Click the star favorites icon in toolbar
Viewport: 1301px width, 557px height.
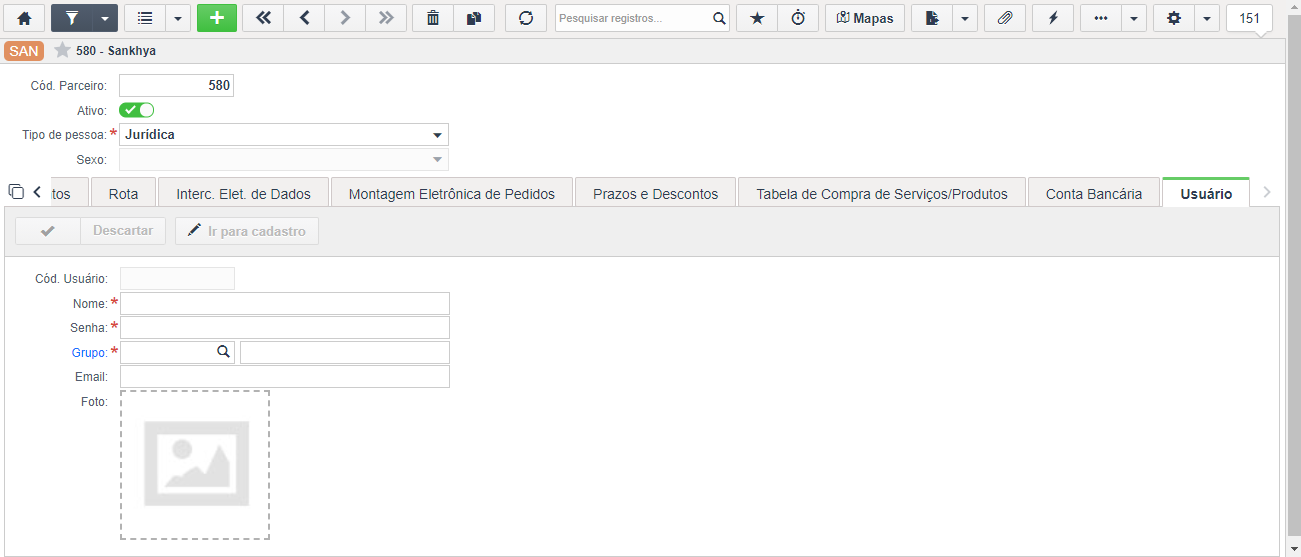pyautogui.click(x=757, y=18)
